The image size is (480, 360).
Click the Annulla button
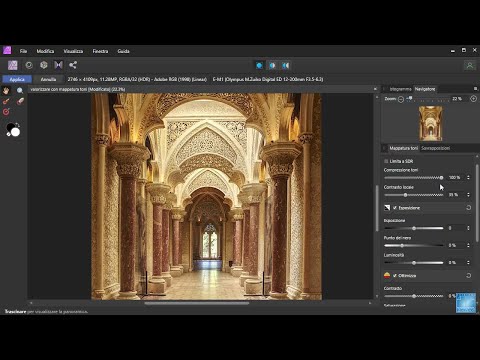click(x=48, y=79)
